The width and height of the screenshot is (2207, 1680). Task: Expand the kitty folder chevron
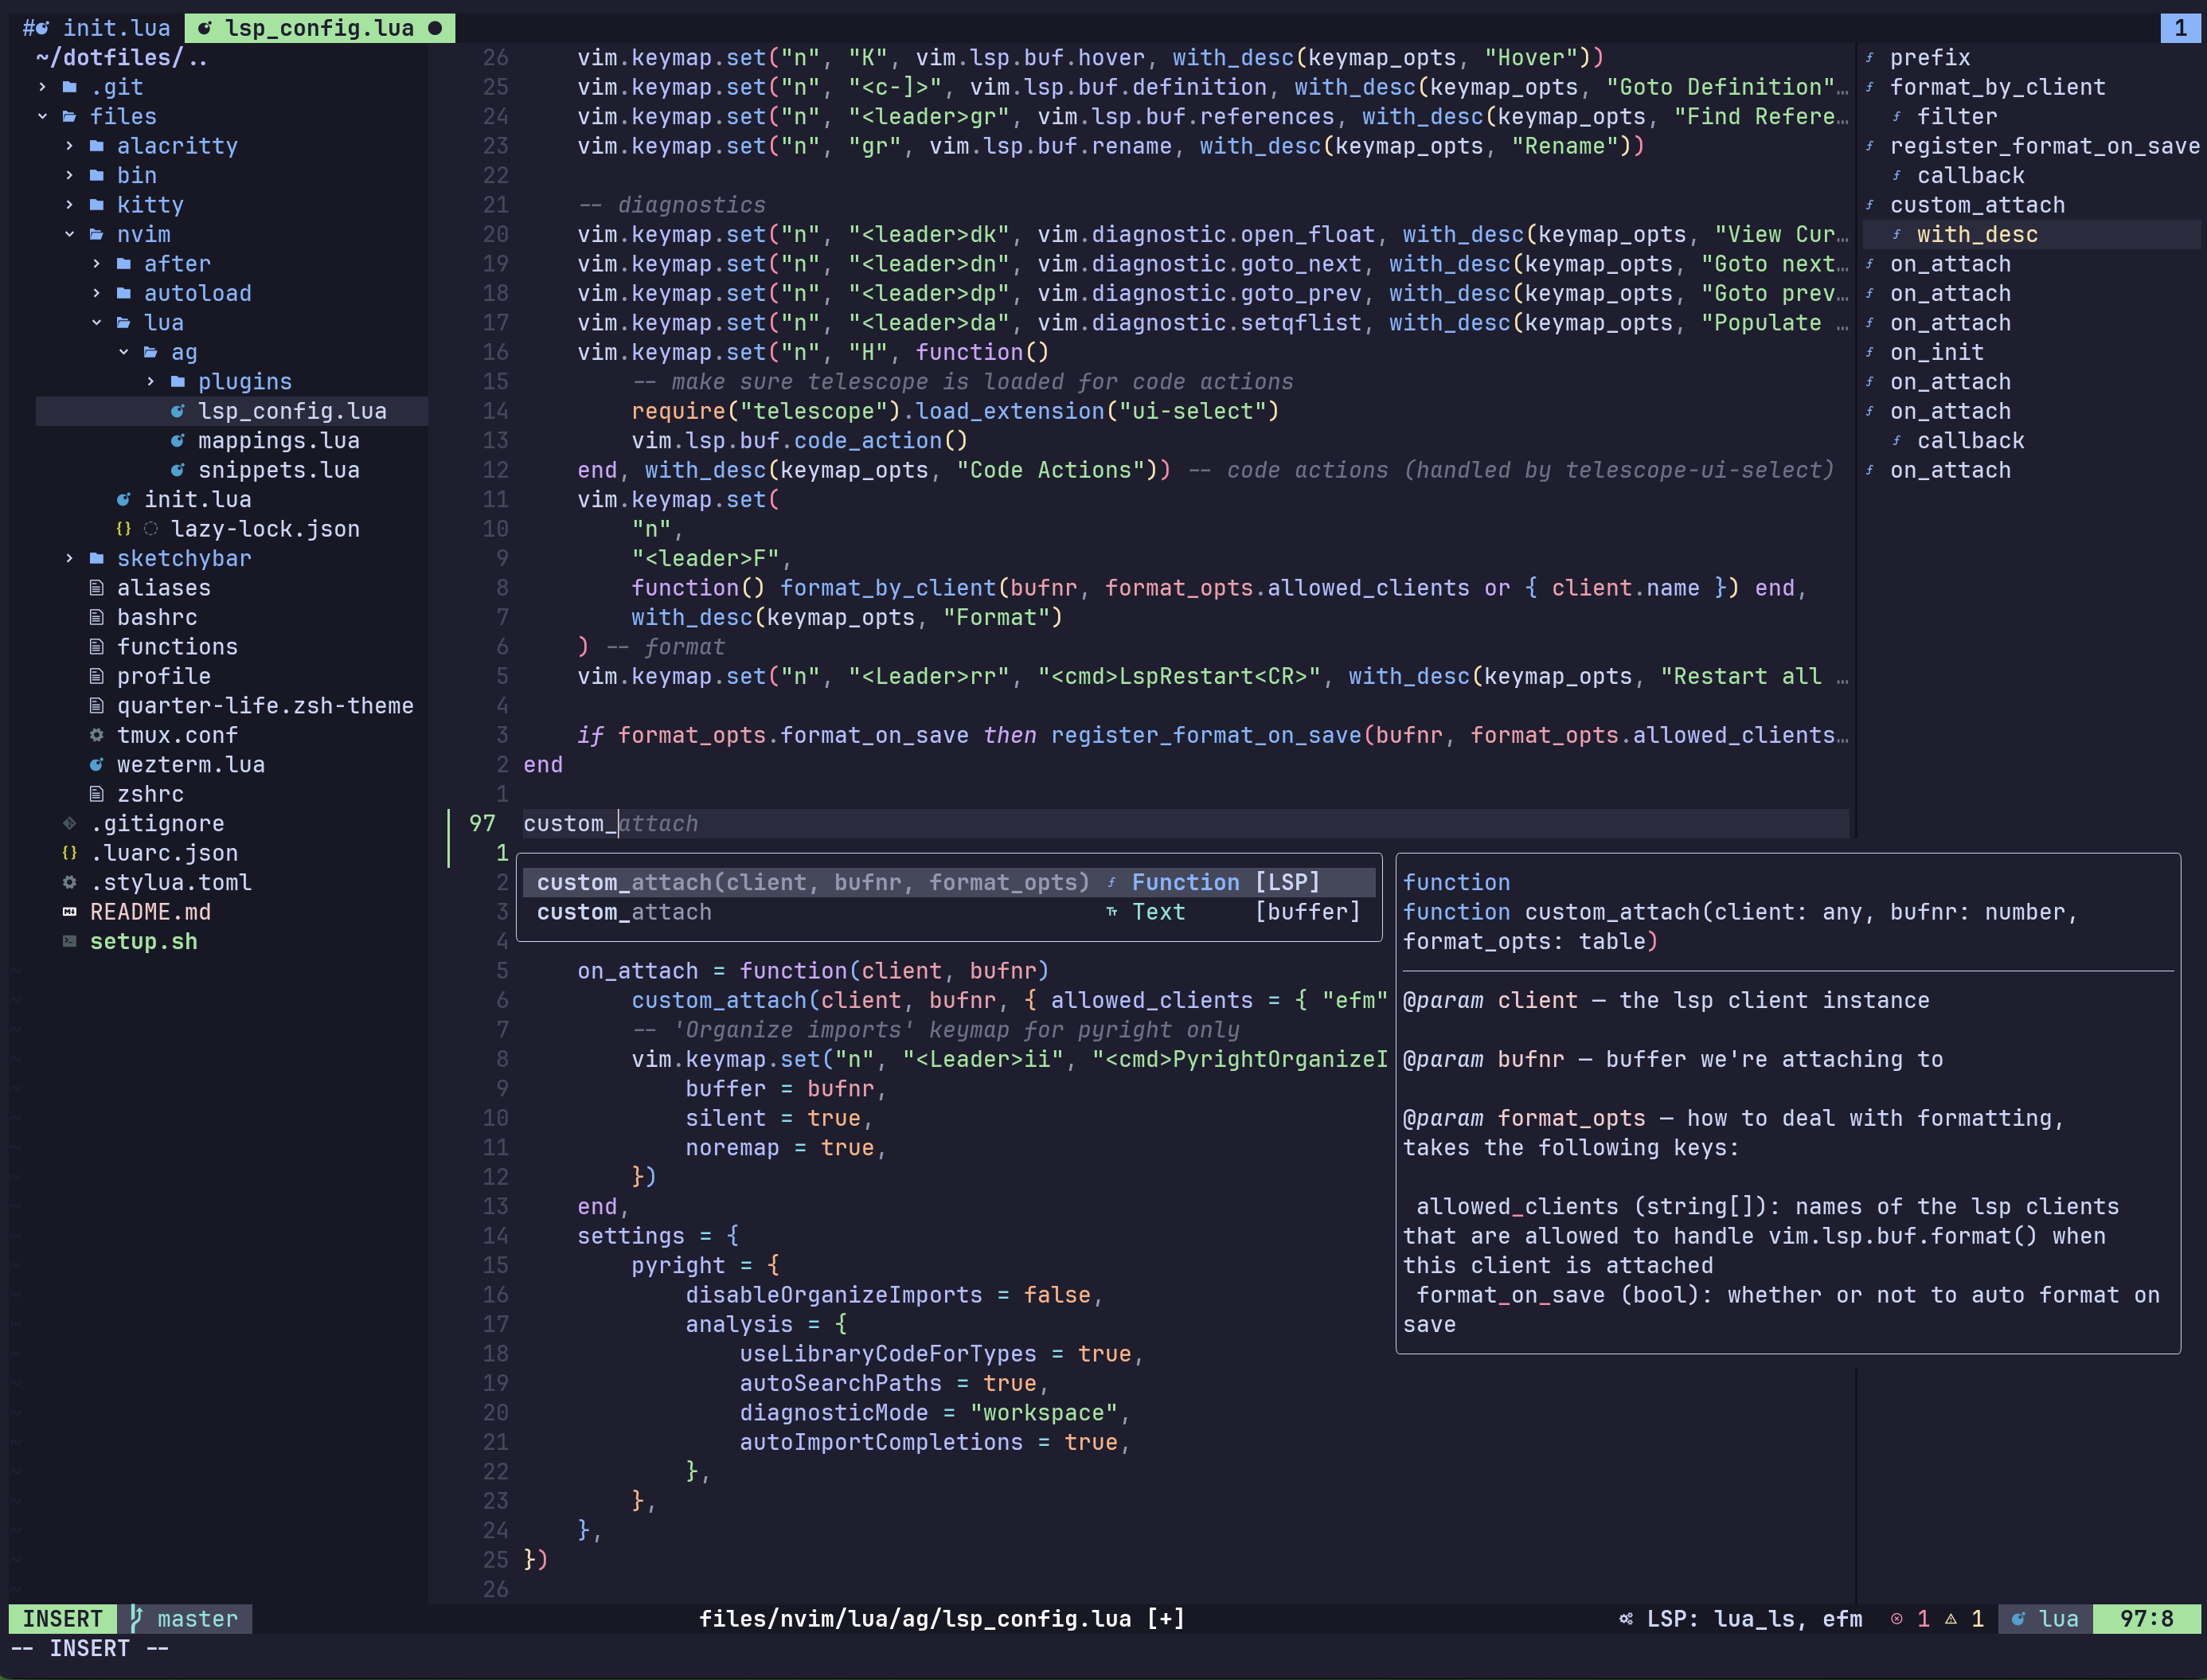coord(69,205)
